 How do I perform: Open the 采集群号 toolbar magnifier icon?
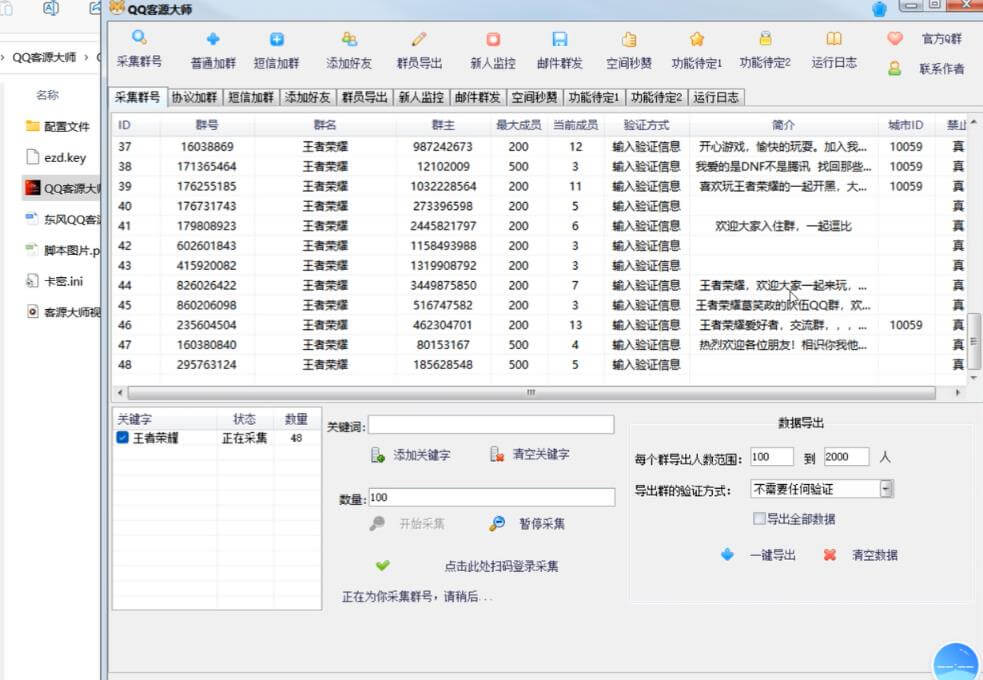point(139,38)
